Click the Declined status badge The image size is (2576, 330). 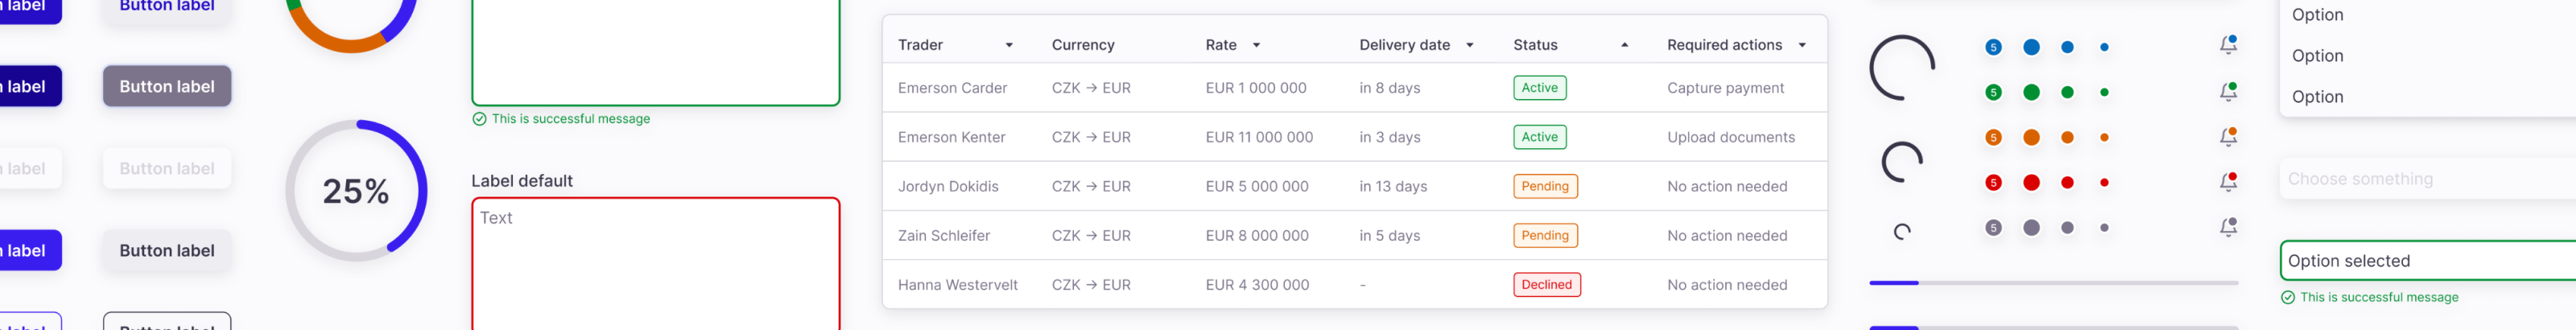(x=1546, y=285)
